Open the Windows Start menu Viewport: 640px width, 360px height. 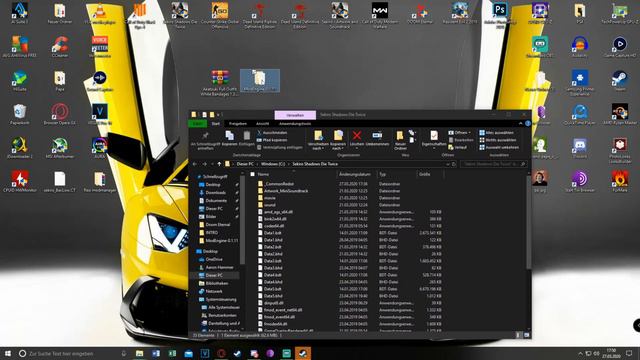click(7, 353)
